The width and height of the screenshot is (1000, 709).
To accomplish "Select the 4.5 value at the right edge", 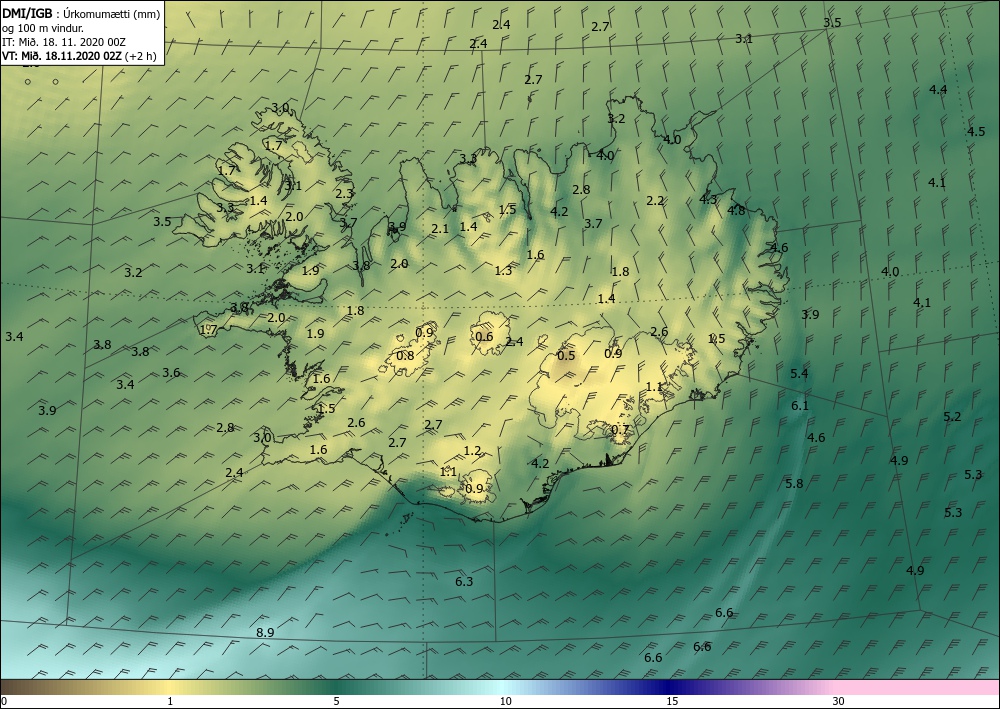I will (976, 132).
